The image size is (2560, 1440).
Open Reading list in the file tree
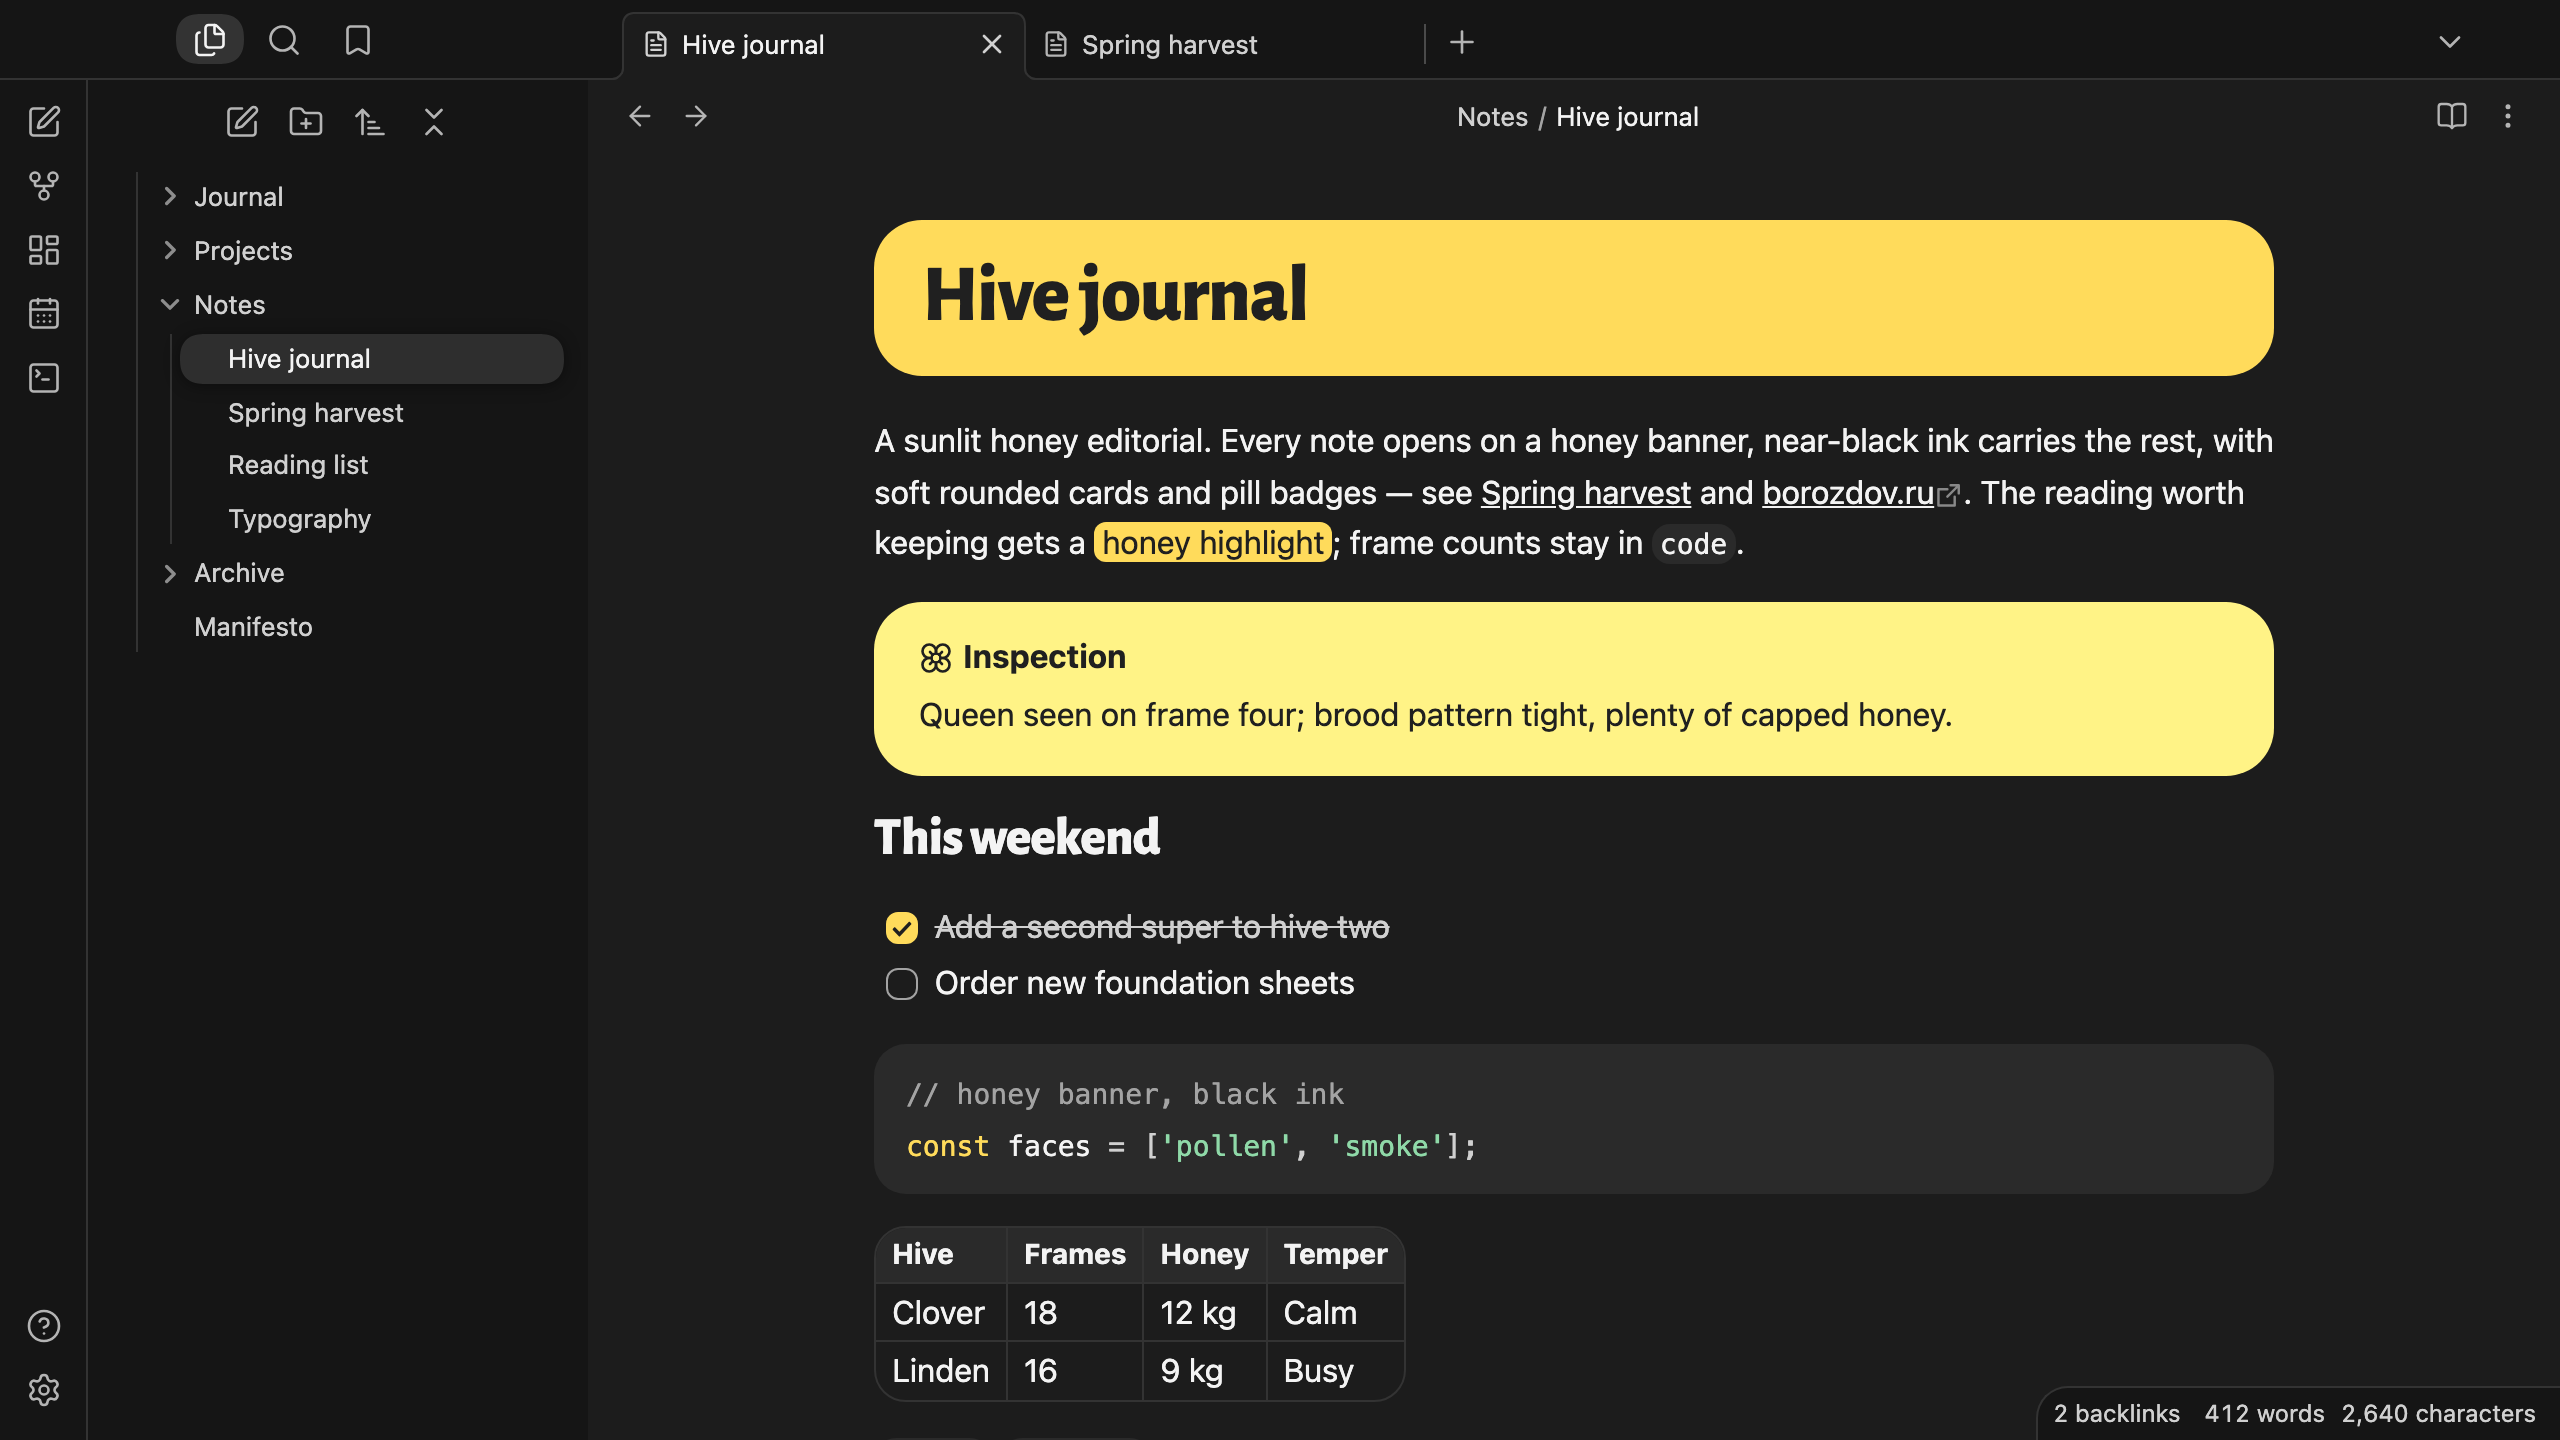point(372,465)
